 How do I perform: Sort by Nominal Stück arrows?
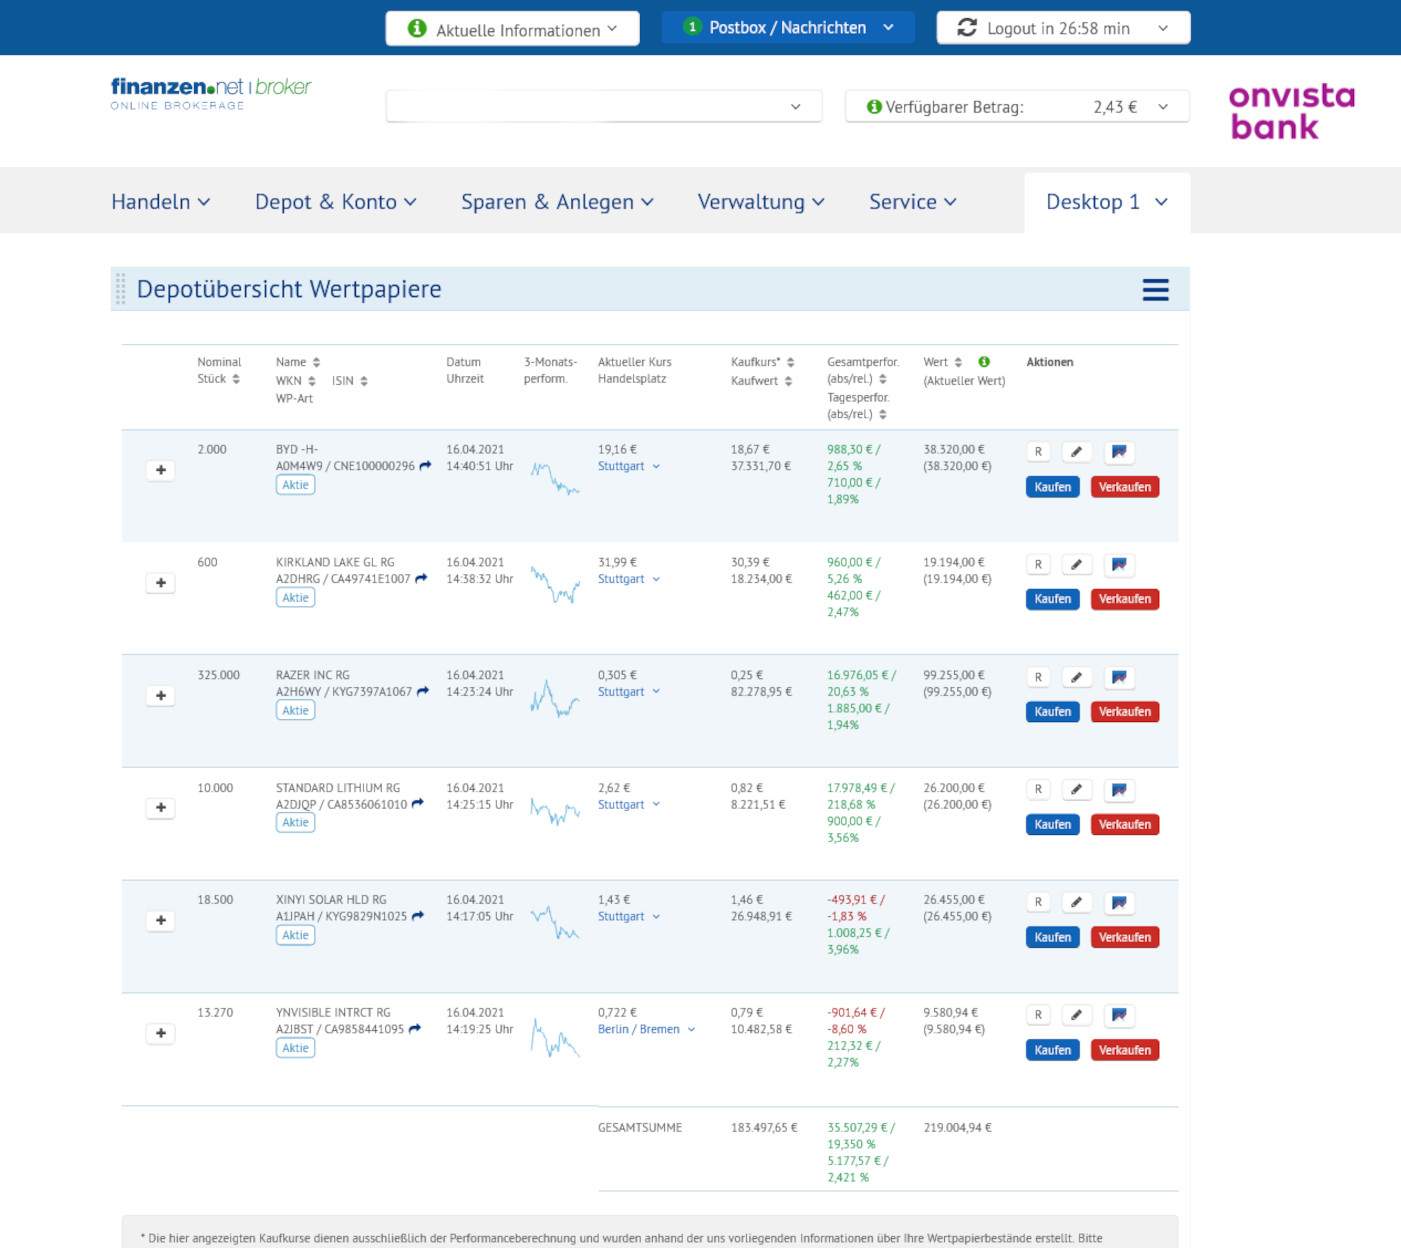coord(236,379)
